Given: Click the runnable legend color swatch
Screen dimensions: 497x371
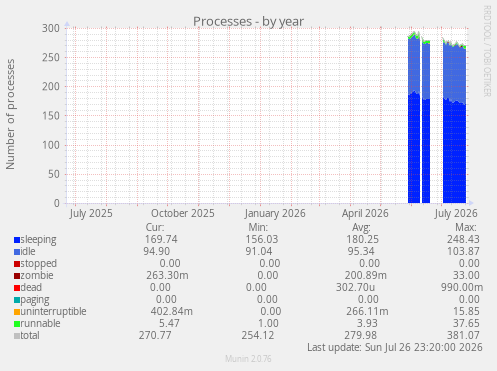Looking at the screenshot, I should [x=17, y=324].
